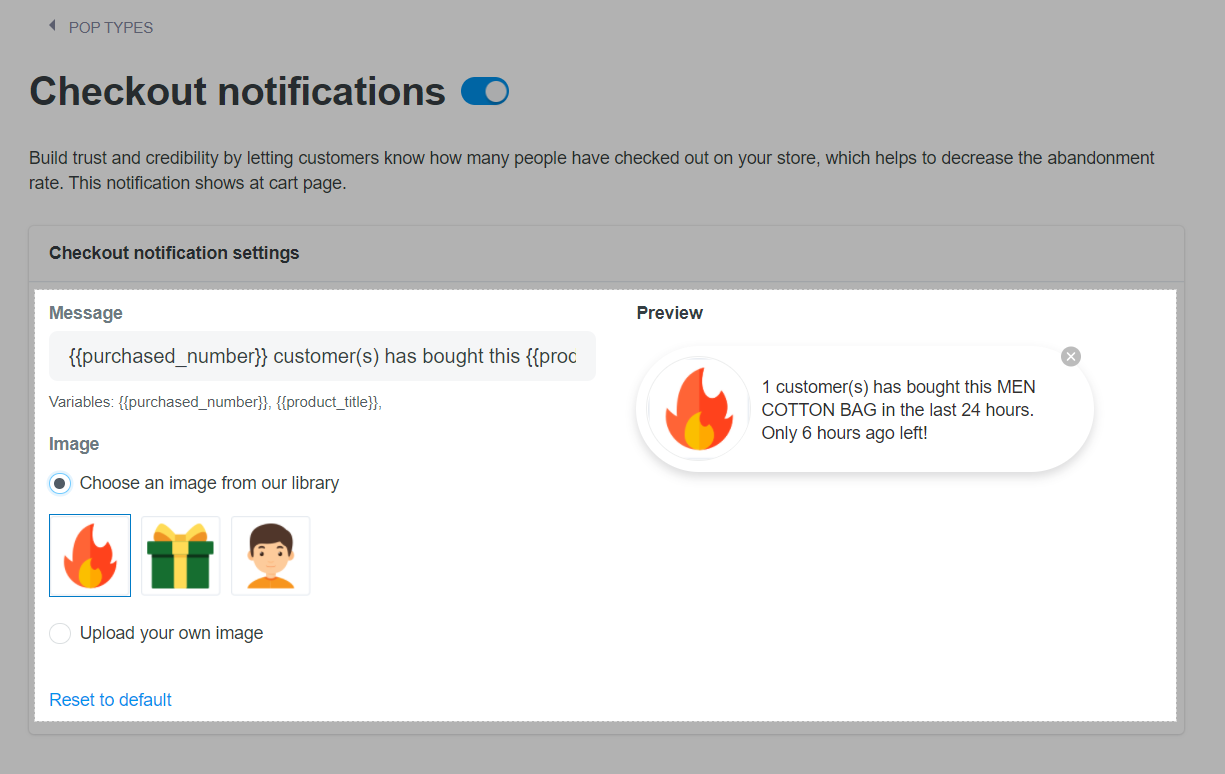Viewport: 1225px width, 774px height.
Task: Select the person avatar library image
Action: 271,555
